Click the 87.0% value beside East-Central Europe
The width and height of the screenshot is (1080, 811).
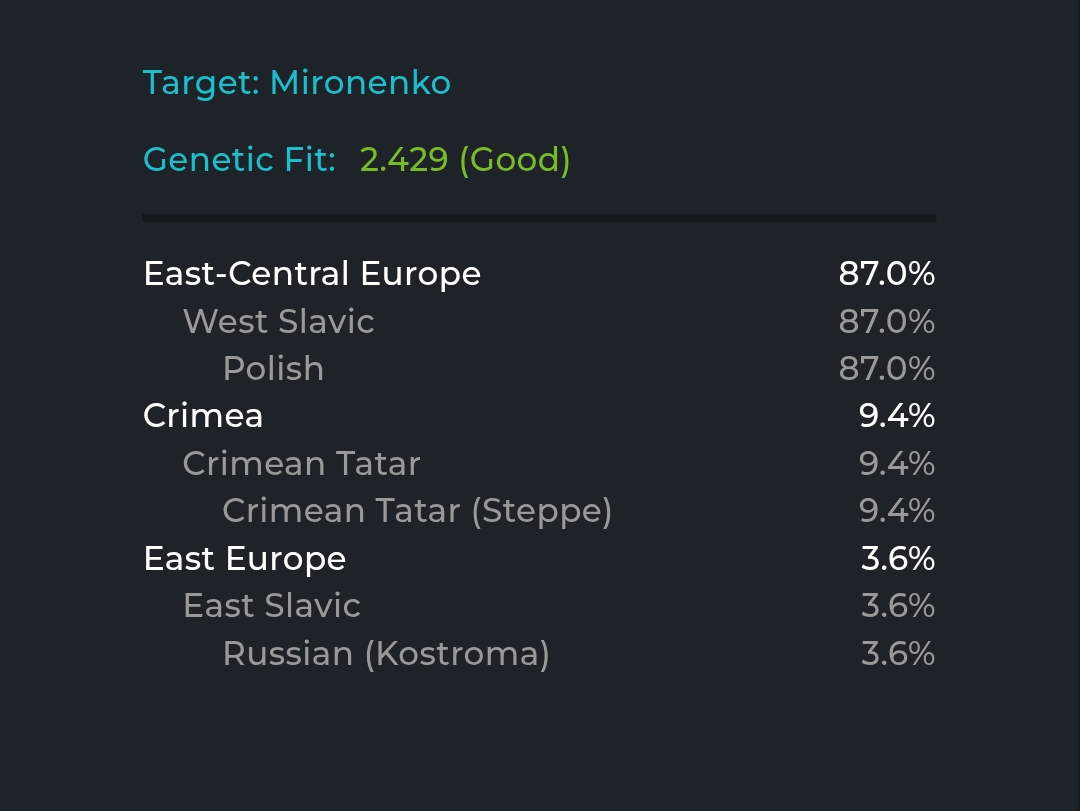pyautogui.click(x=887, y=274)
